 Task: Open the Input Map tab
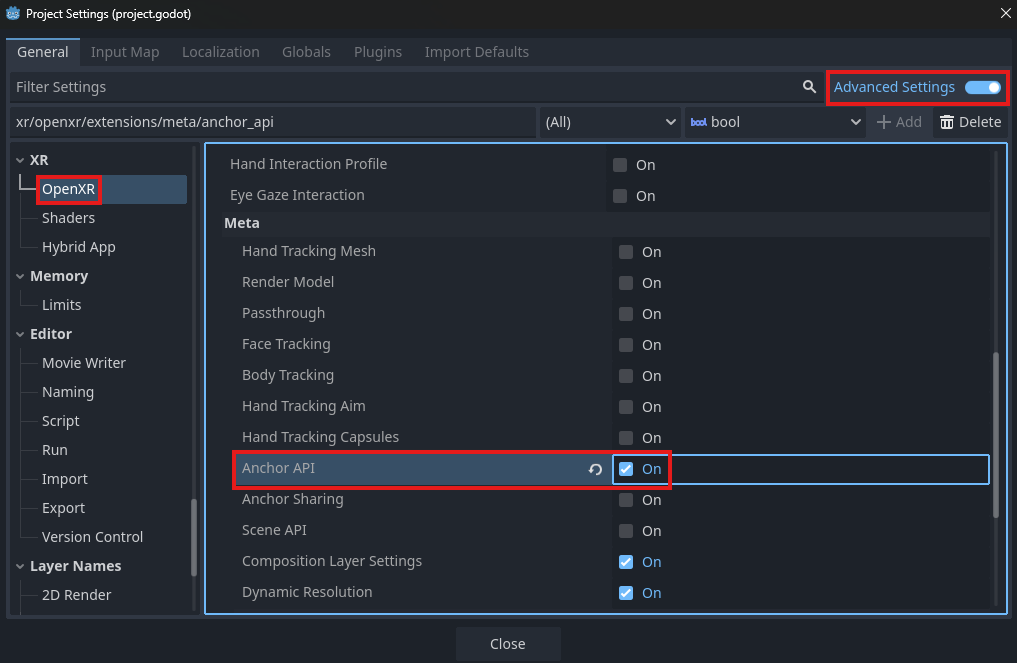tap(125, 52)
